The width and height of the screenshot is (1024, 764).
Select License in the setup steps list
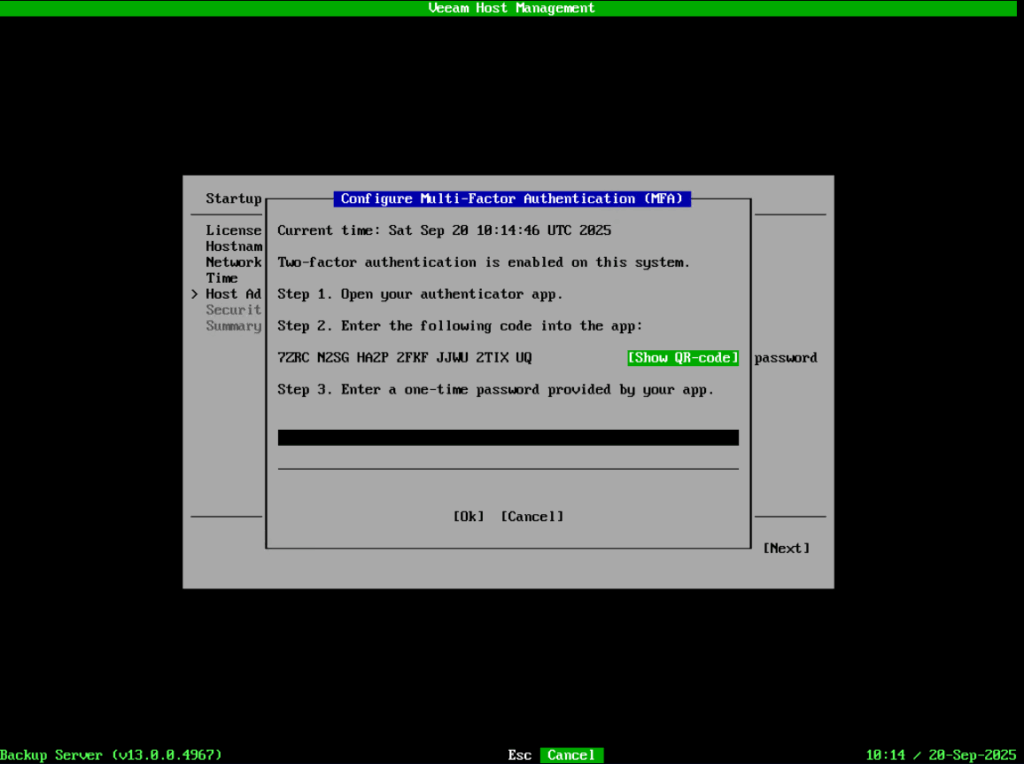click(x=233, y=230)
